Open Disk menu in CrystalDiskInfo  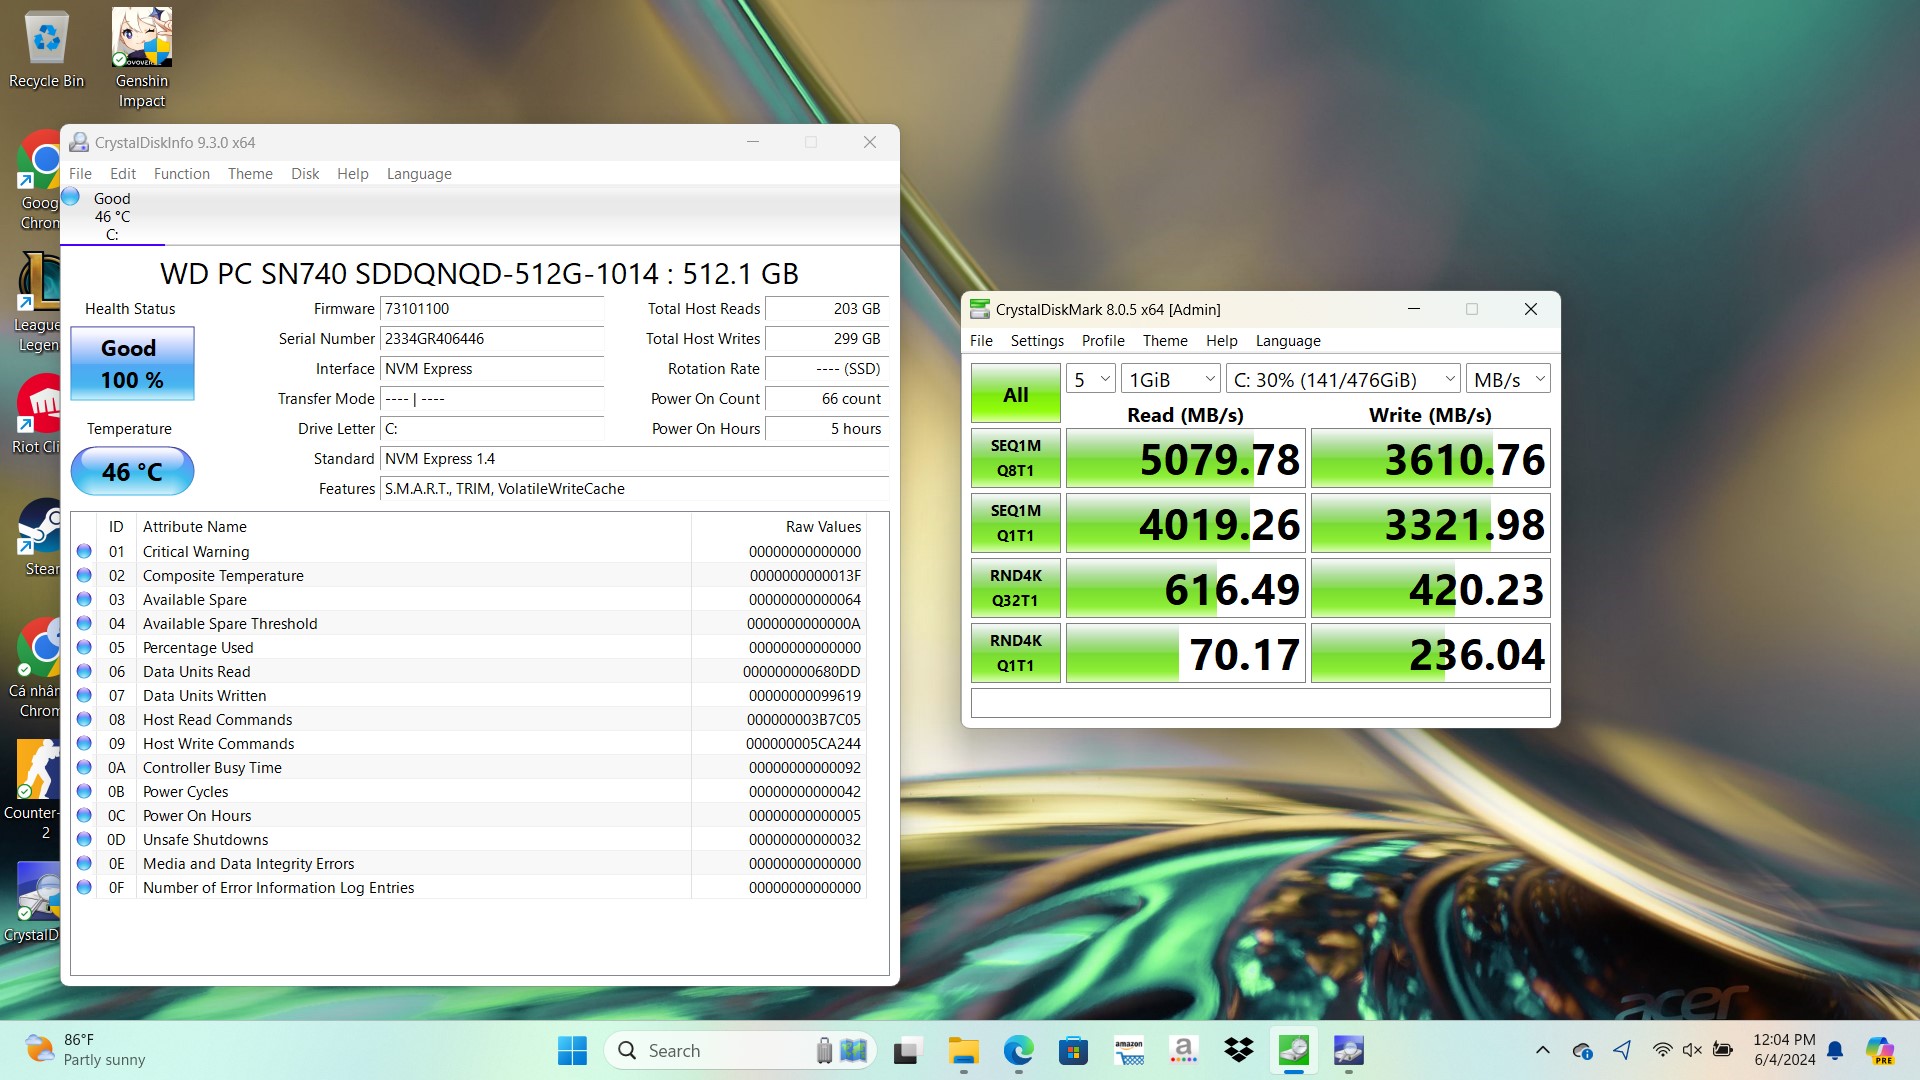pyautogui.click(x=305, y=173)
